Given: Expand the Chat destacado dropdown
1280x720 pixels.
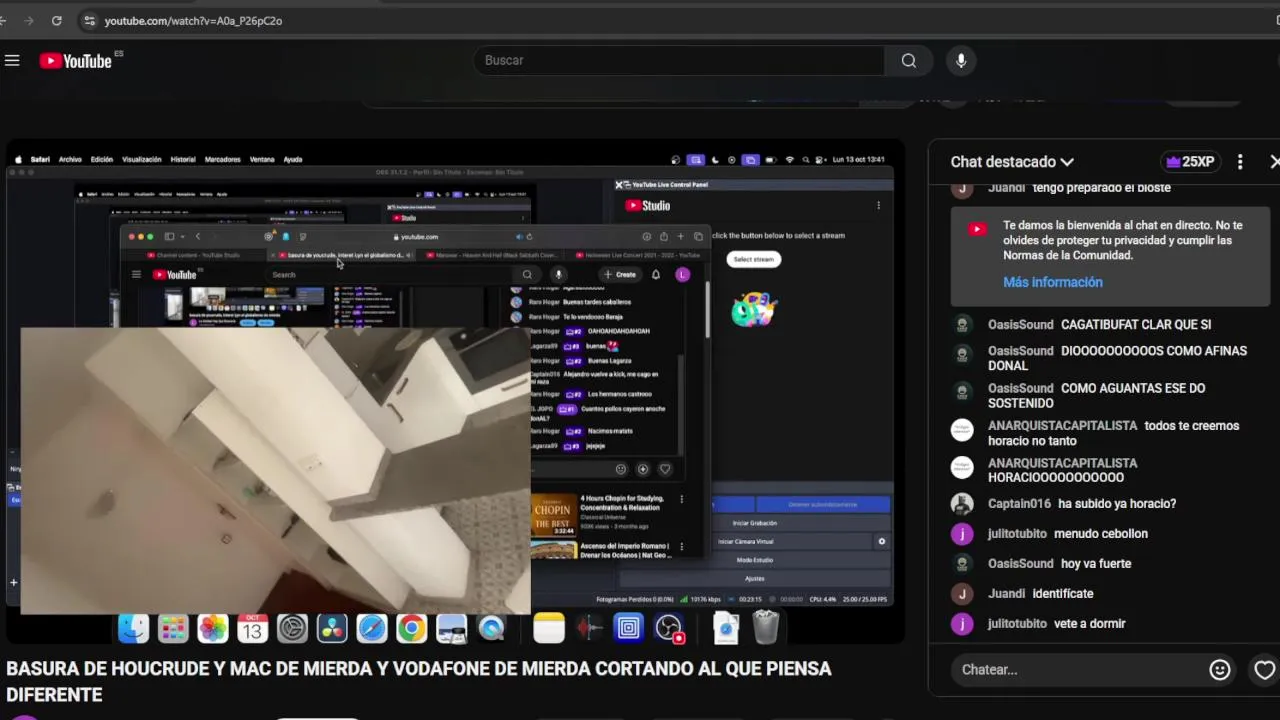Looking at the screenshot, I should [x=1012, y=162].
